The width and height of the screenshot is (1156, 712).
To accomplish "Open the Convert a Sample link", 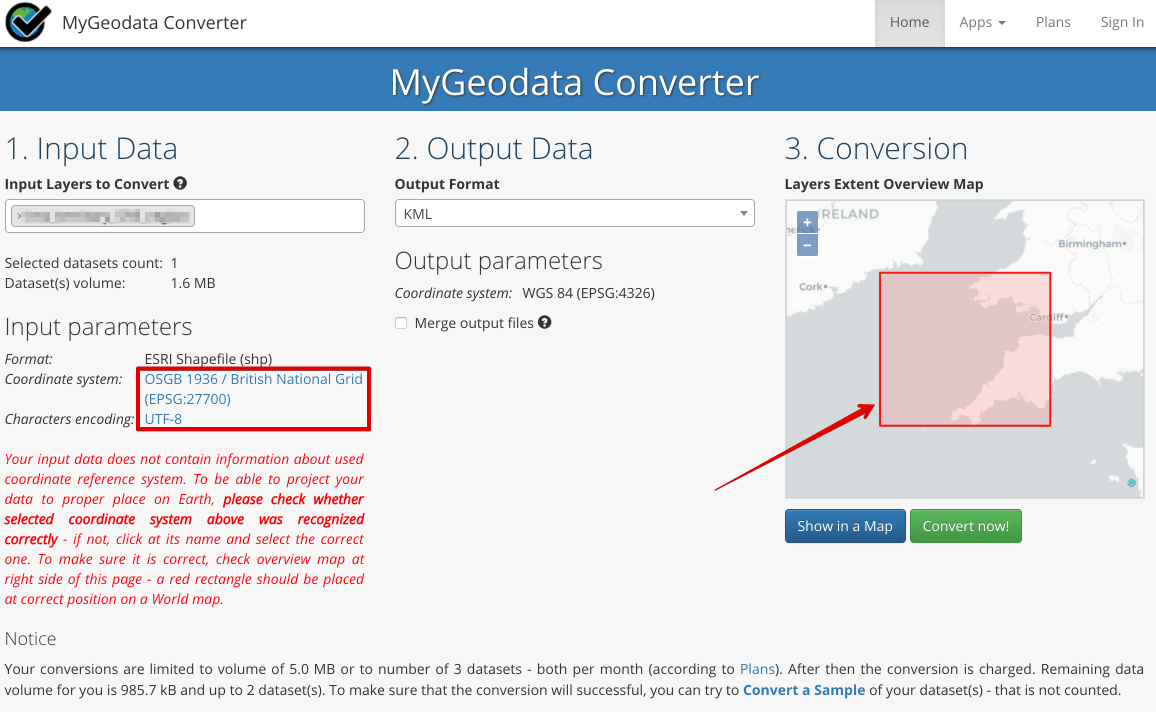I will 803,690.
